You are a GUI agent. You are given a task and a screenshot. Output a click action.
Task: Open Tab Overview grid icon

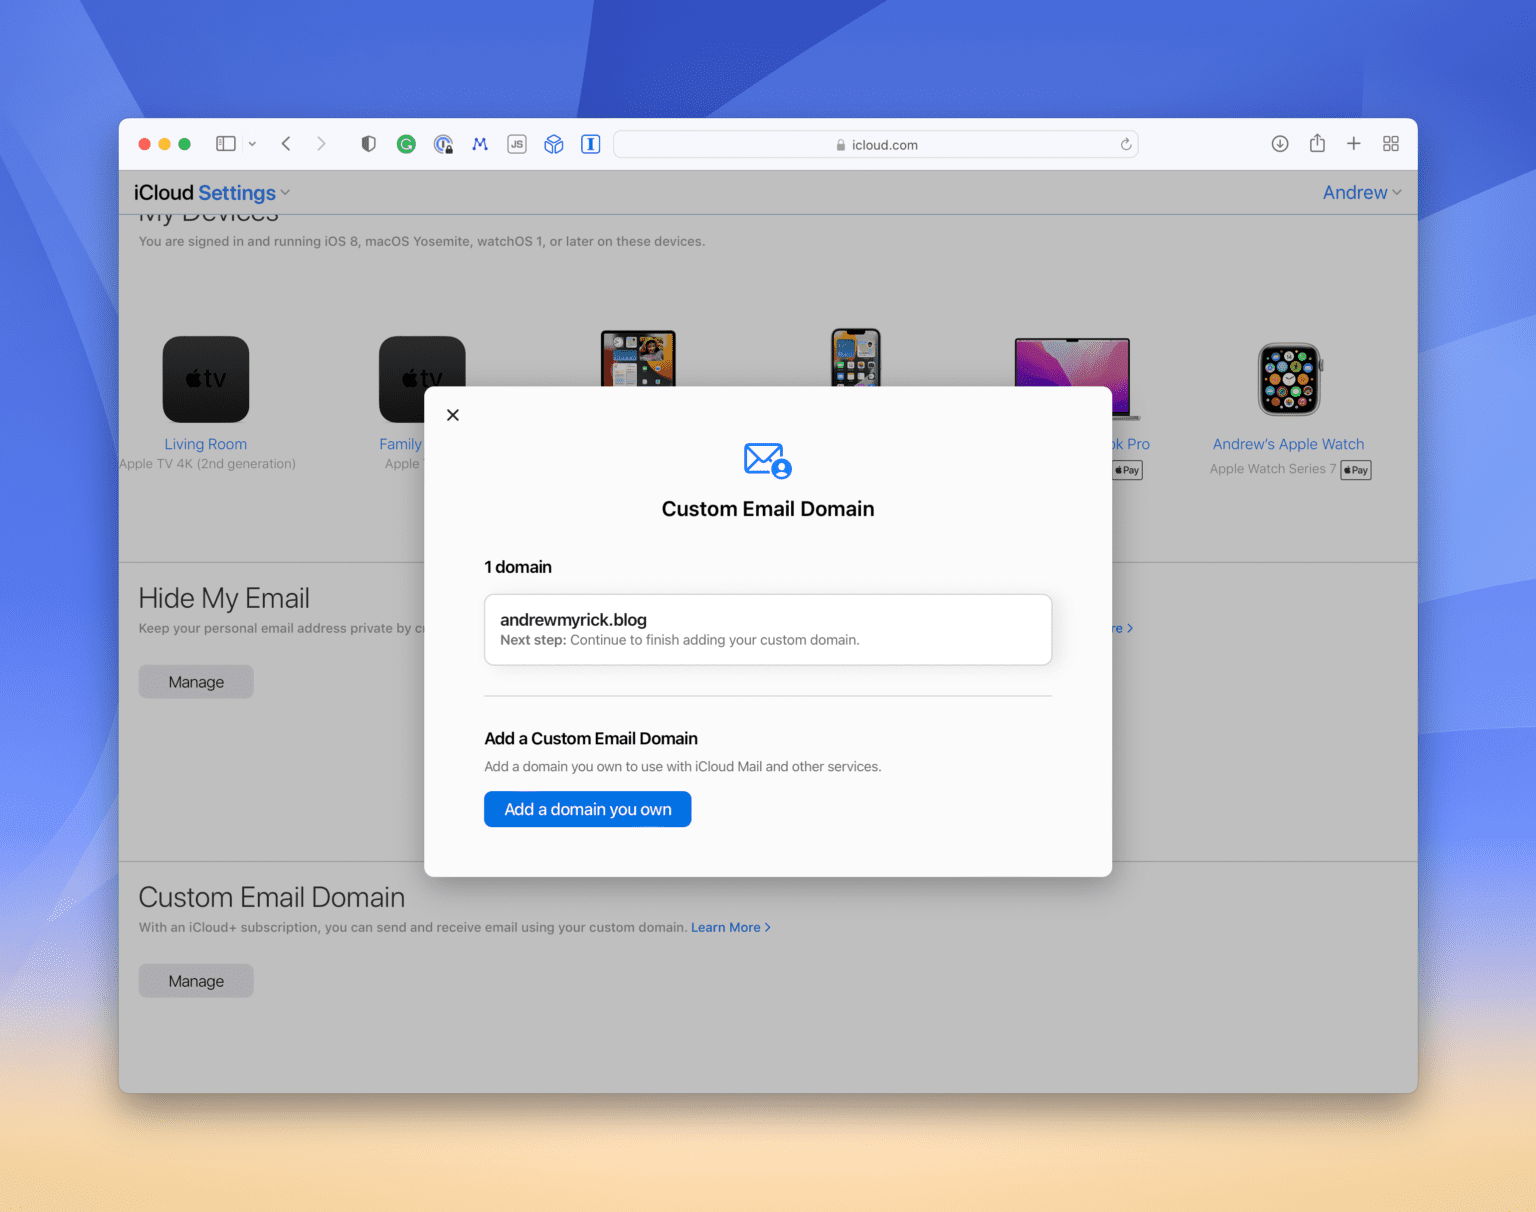[x=1391, y=143]
